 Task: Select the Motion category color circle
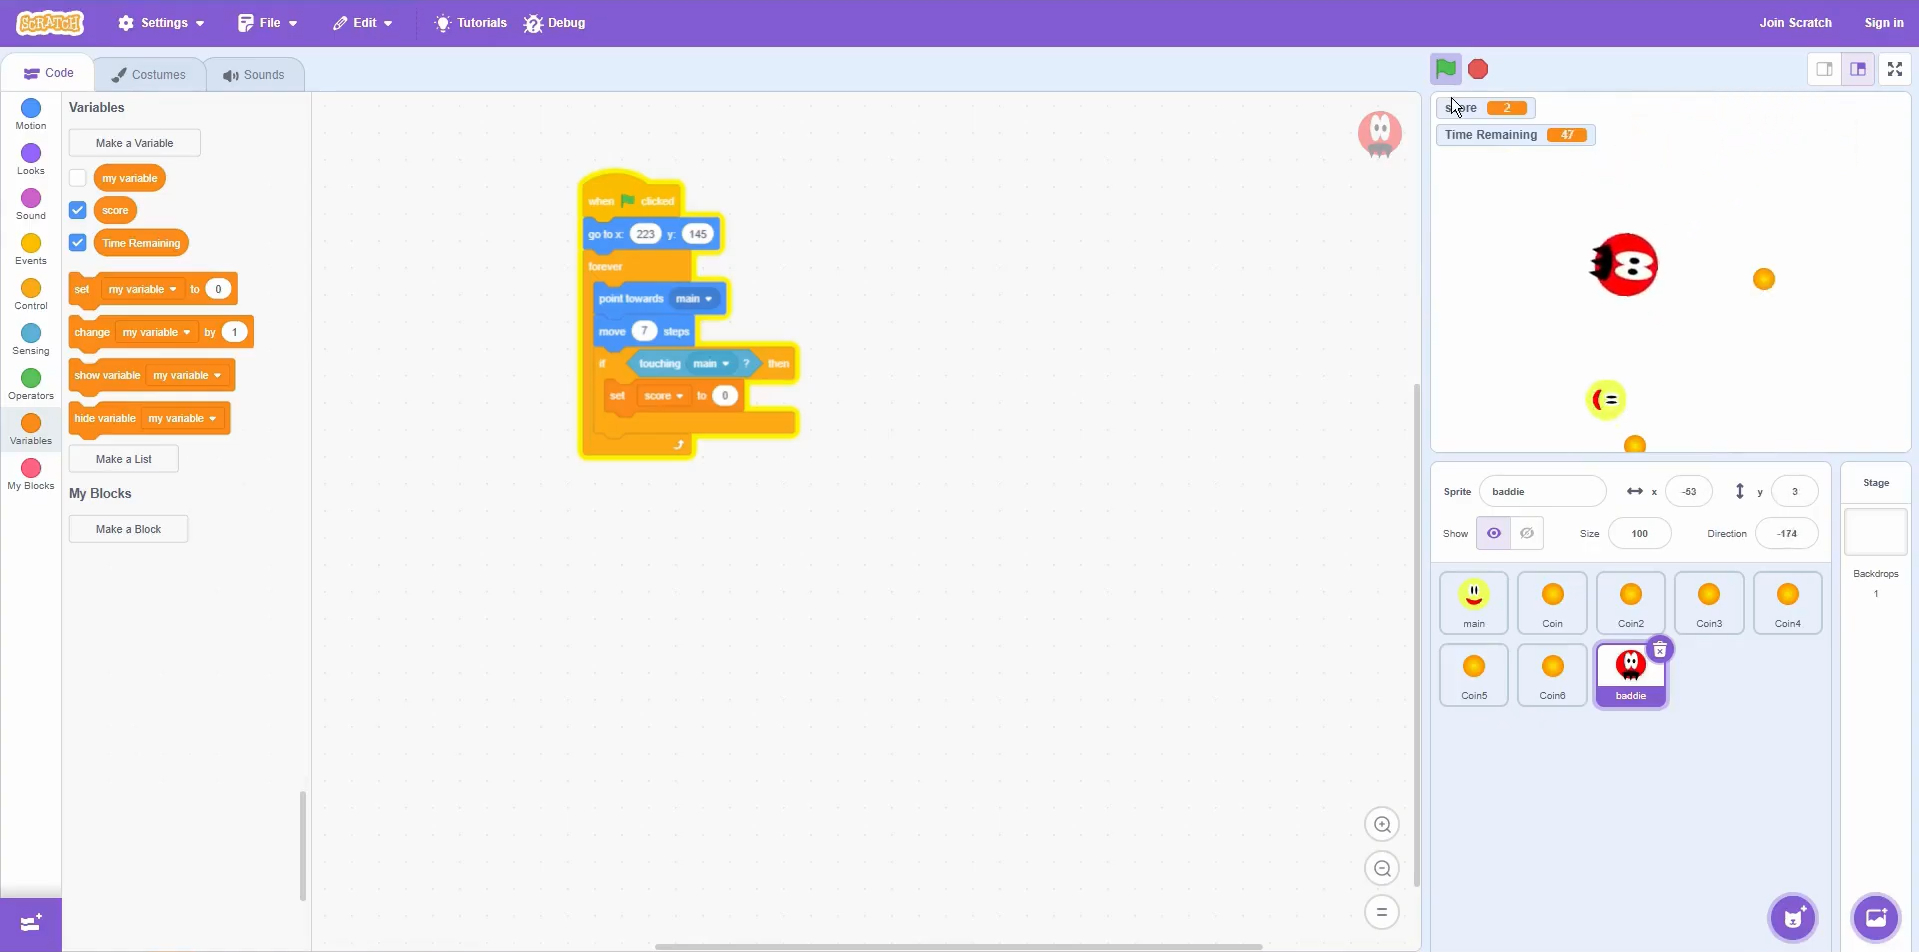[x=31, y=108]
